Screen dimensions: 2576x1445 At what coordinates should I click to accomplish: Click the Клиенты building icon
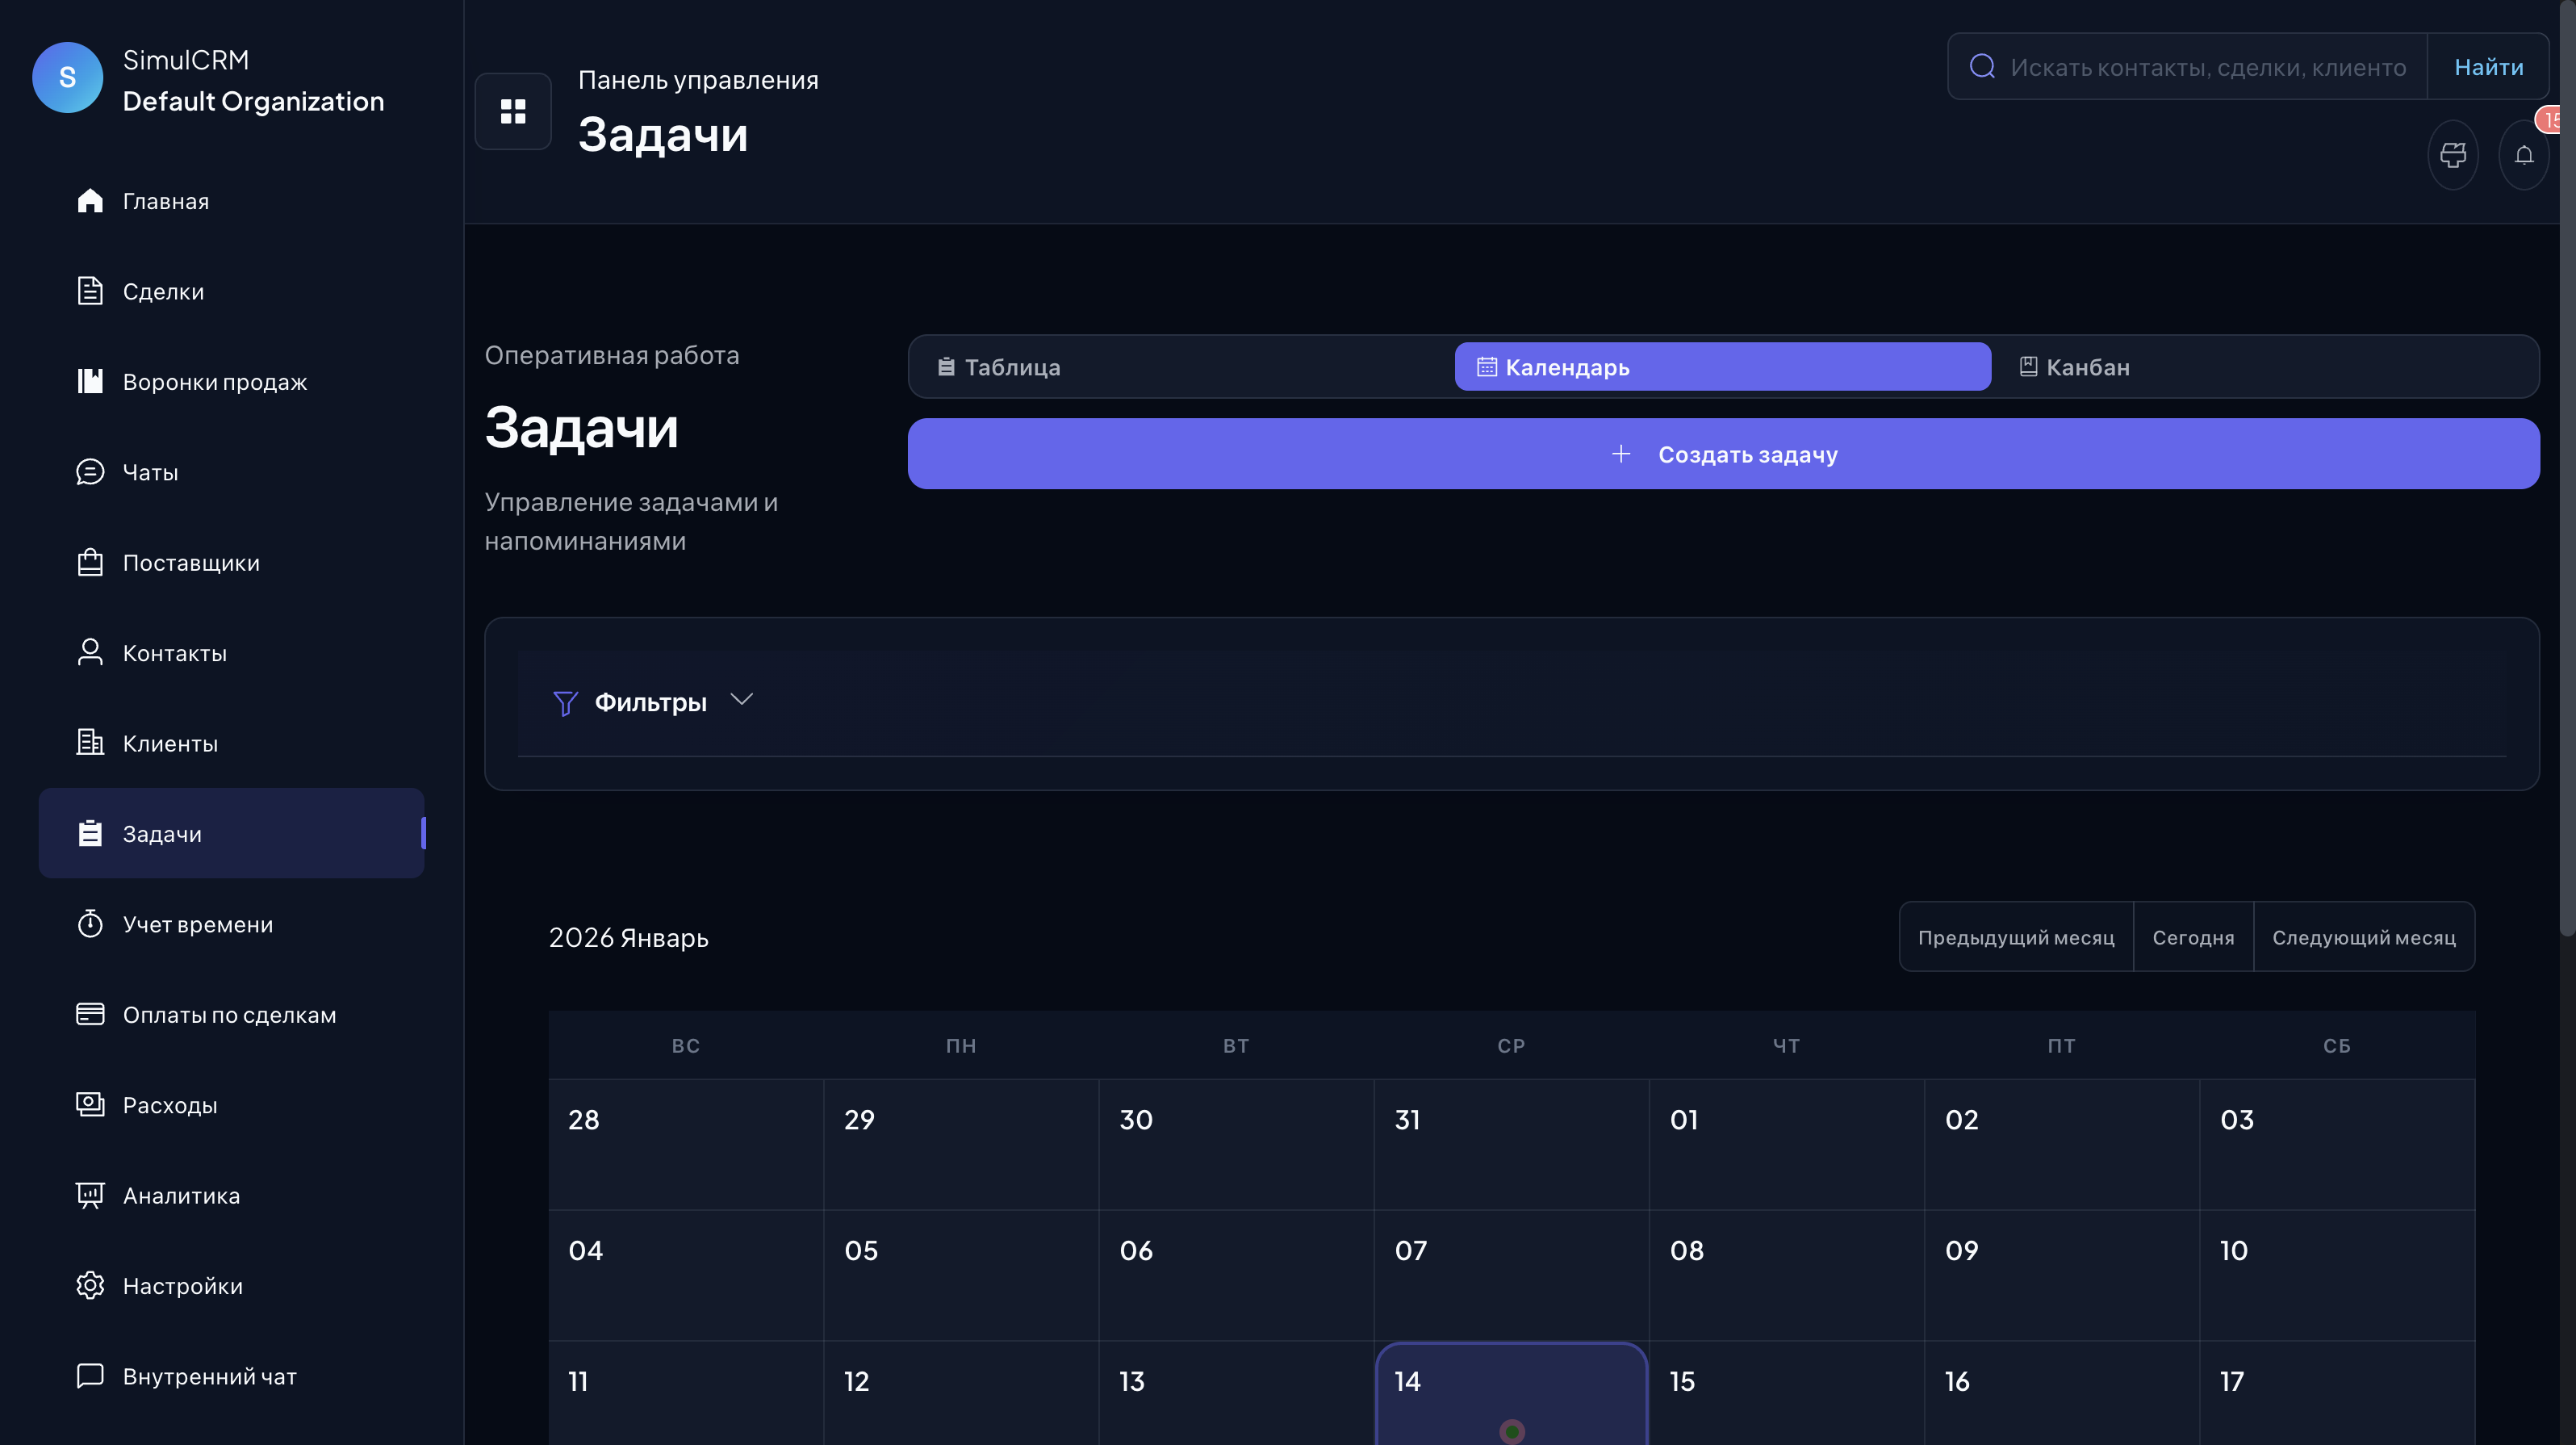[x=90, y=743]
